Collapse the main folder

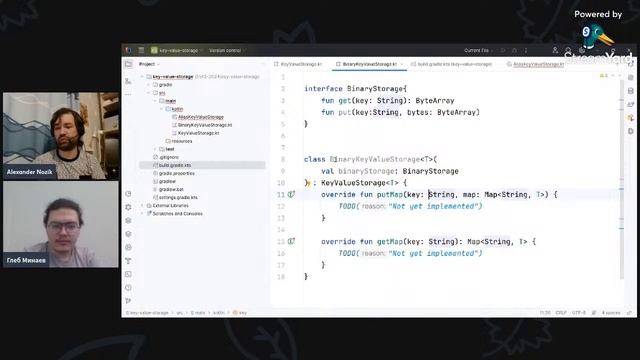155,101
